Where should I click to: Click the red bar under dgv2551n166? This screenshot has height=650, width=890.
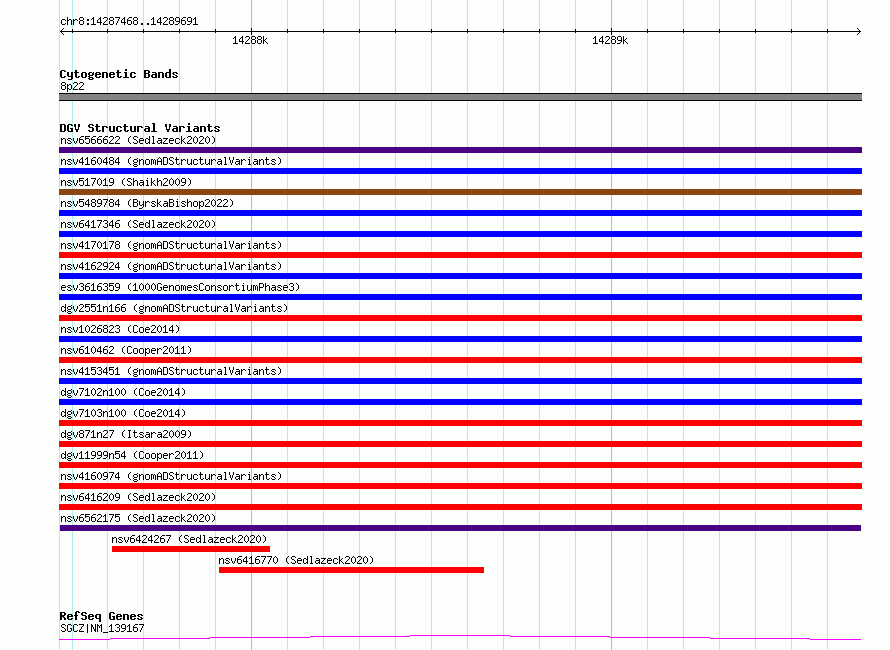[x=460, y=318]
